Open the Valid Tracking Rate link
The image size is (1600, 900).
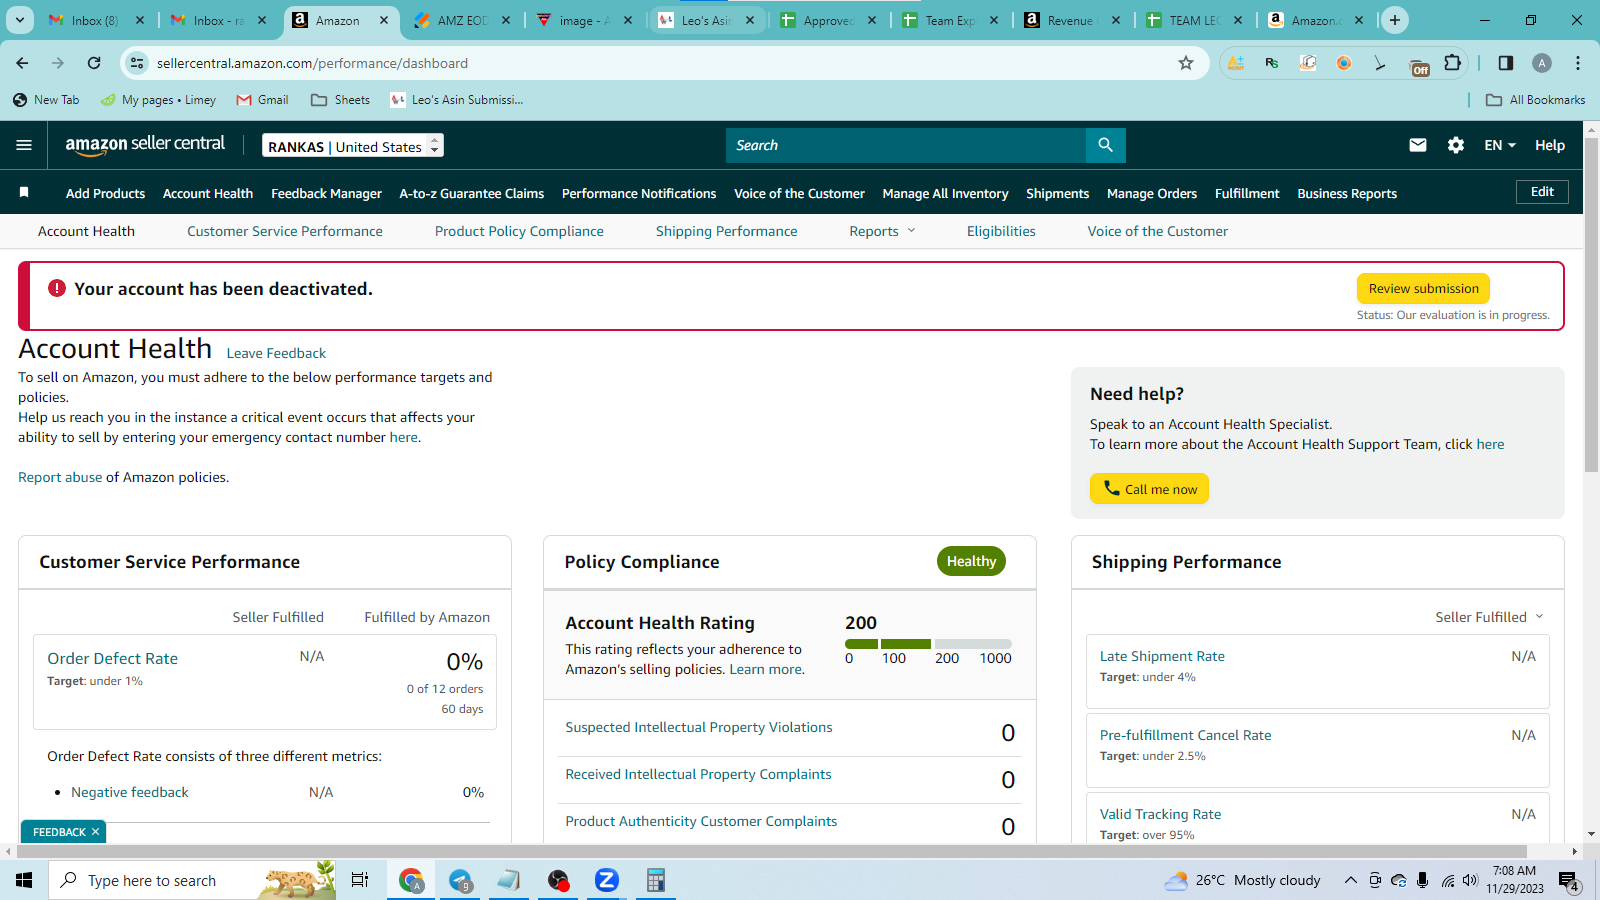tap(1160, 814)
